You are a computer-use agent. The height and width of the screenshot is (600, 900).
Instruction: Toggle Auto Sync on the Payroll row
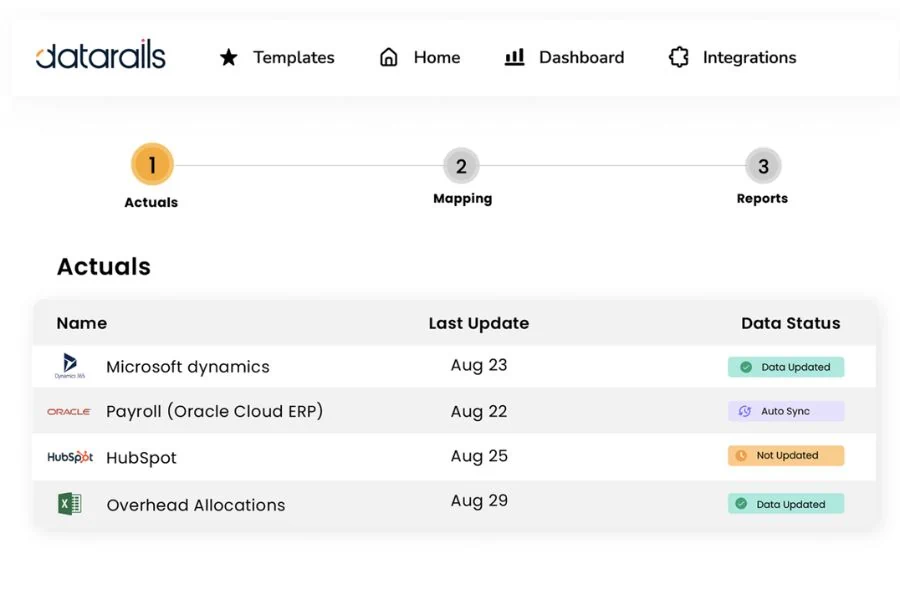(x=786, y=411)
